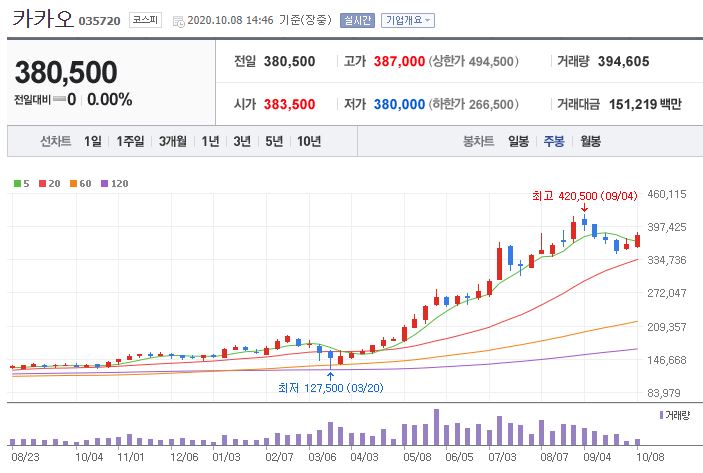Screen dimensions: 703x473
Task: Click the 거래량 value 394,605
Action: coord(624,61)
